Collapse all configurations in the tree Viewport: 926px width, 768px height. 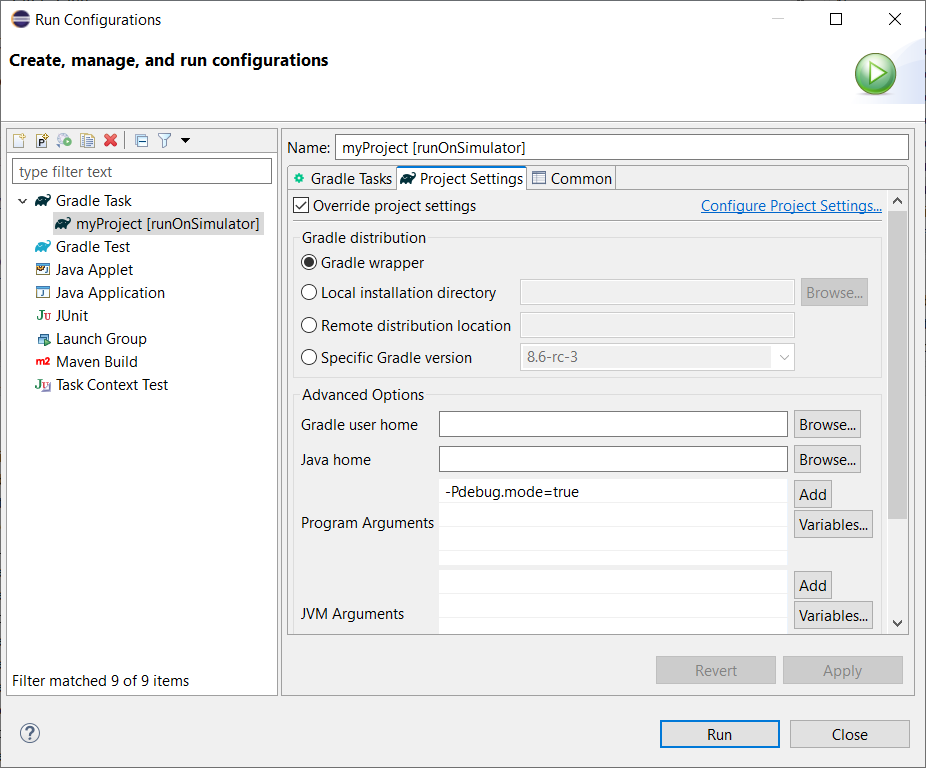(x=141, y=141)
